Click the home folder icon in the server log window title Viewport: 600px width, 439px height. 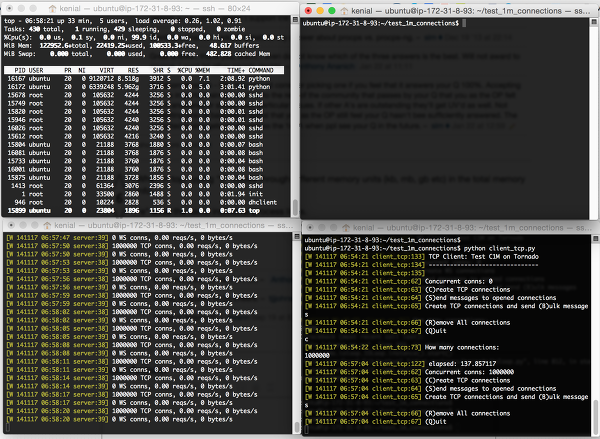[x=47, y=225]
